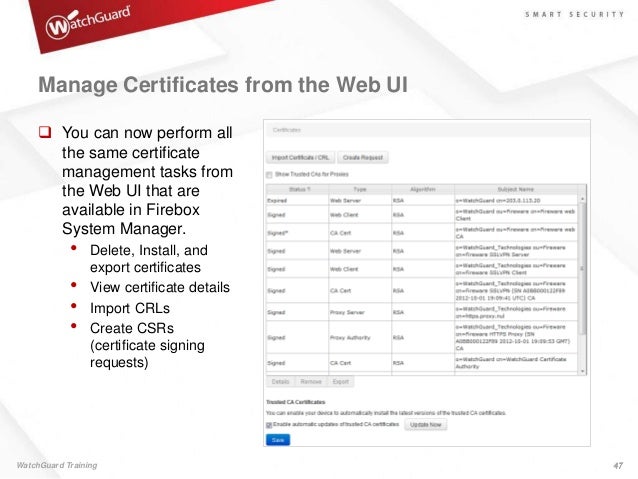638x479 pixels.
Task: Click the WatchGuard logo
Action: tap(88, 22)
